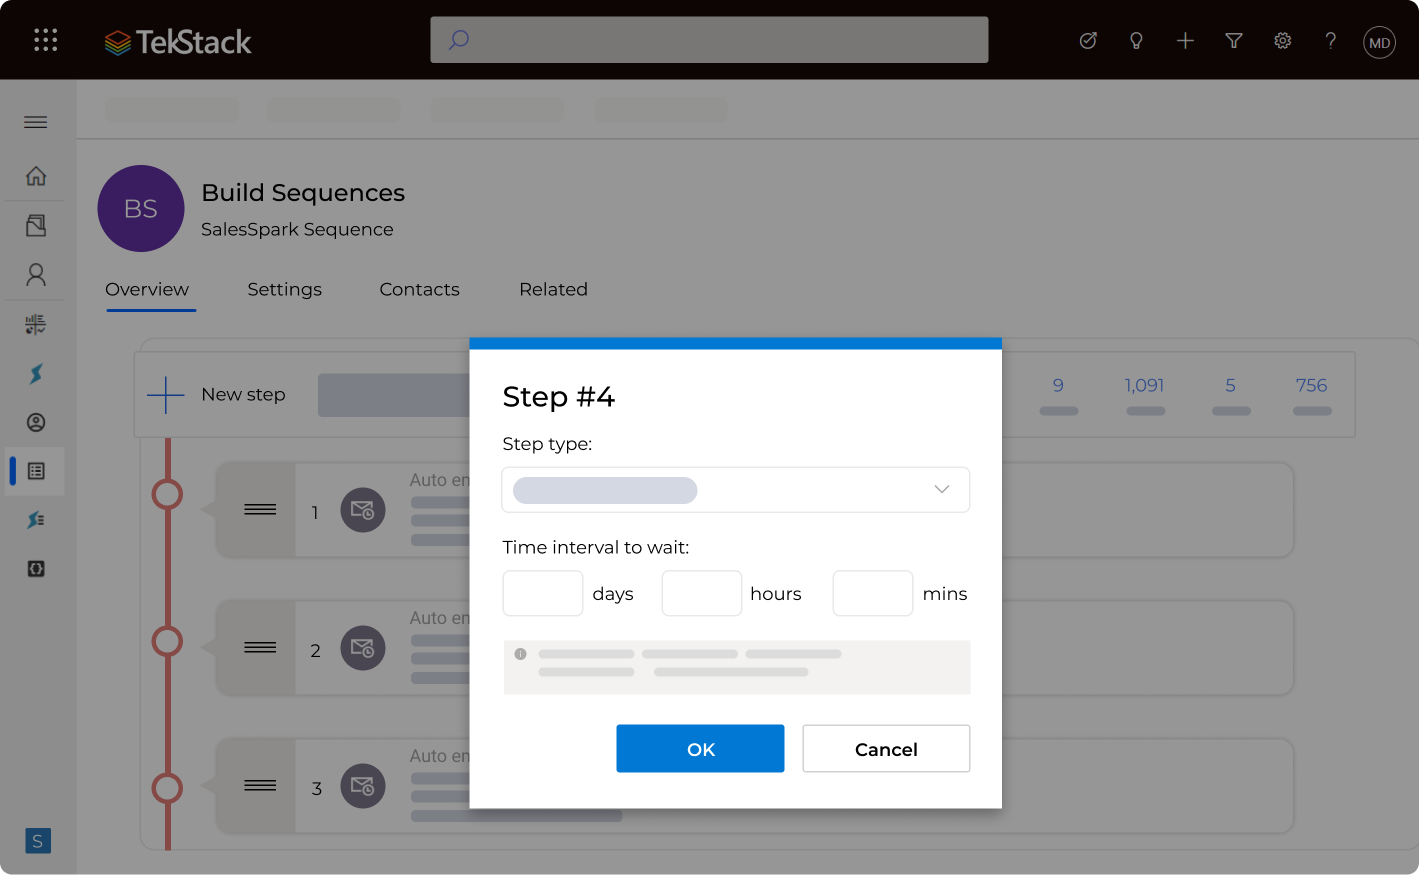Click the highlighted sequences list icon in sidebar
The image size is (1419, 875).
tap(35, 470)
